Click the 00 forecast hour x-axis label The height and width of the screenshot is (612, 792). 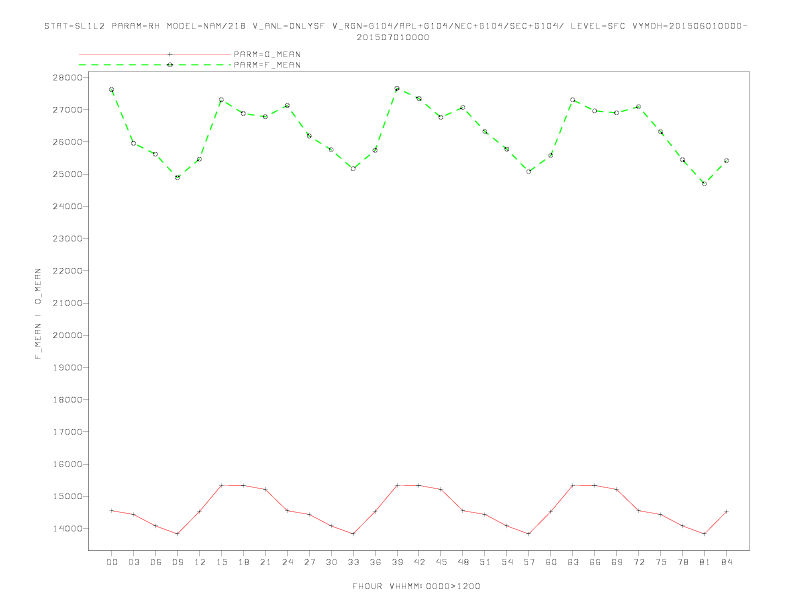click(112, 562)
